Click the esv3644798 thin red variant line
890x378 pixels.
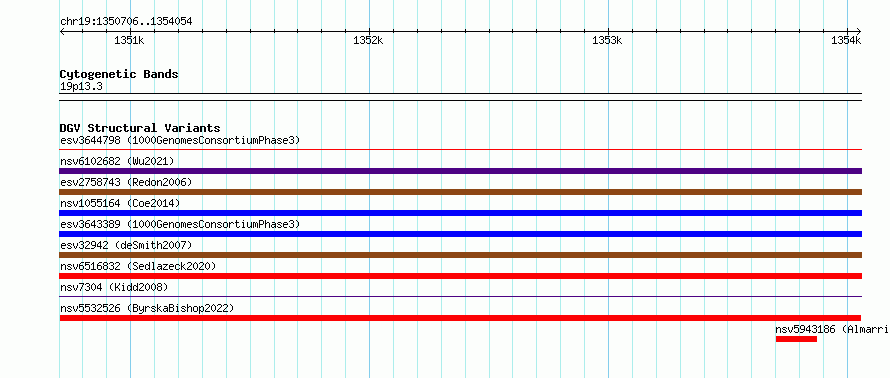(460, 150)
